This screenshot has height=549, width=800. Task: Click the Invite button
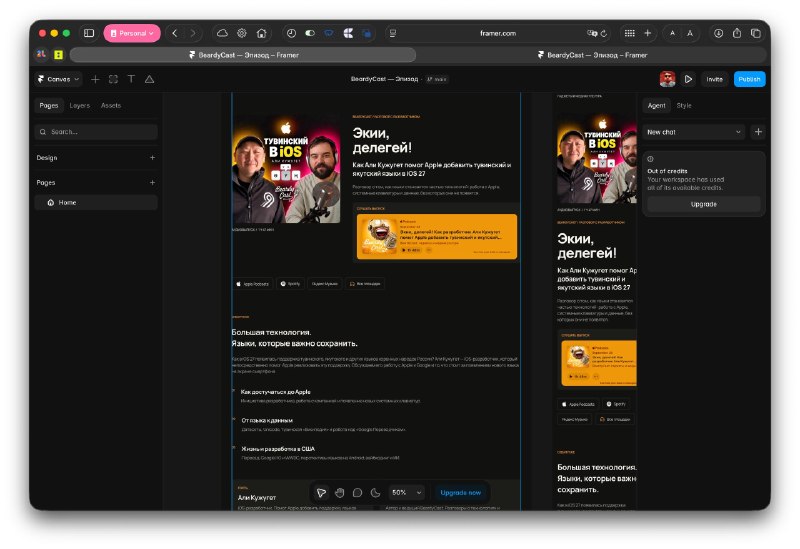click(x=714, y=79)
